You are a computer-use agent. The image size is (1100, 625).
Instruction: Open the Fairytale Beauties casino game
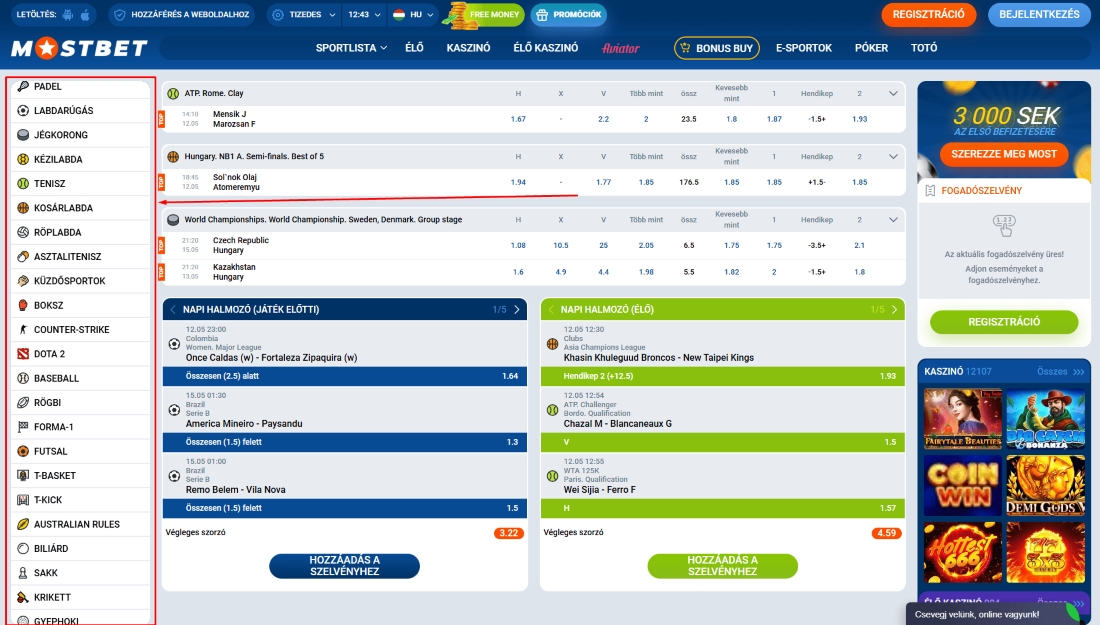click(962, 419)
